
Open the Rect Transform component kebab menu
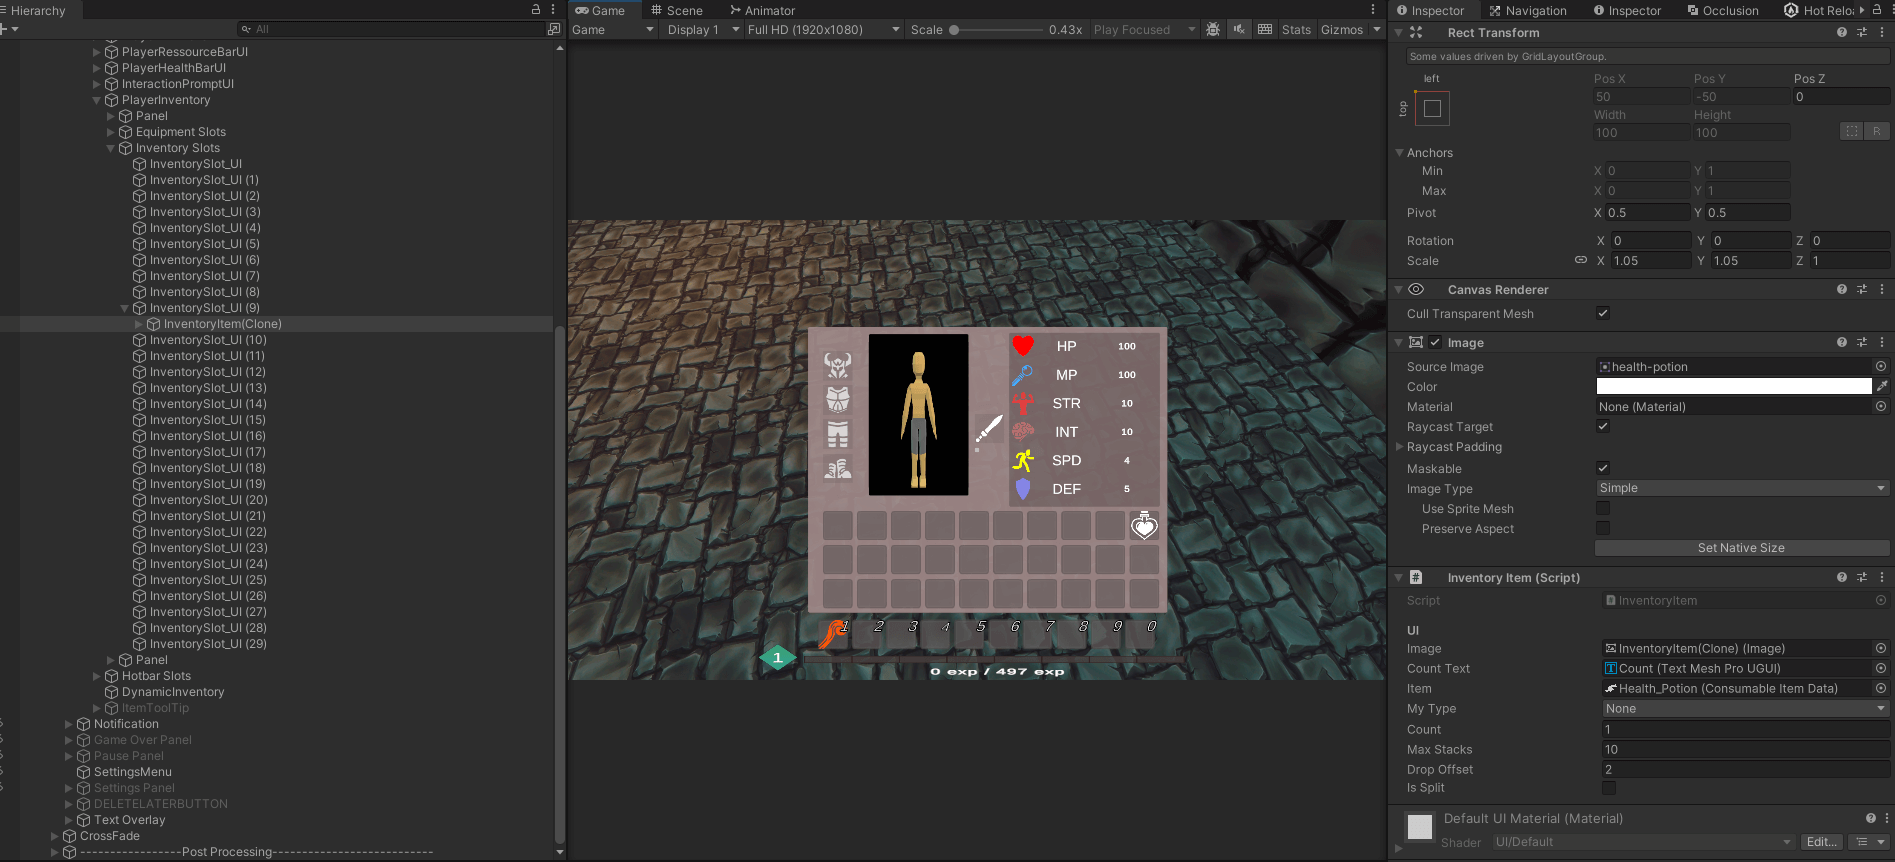point(1882,32)
